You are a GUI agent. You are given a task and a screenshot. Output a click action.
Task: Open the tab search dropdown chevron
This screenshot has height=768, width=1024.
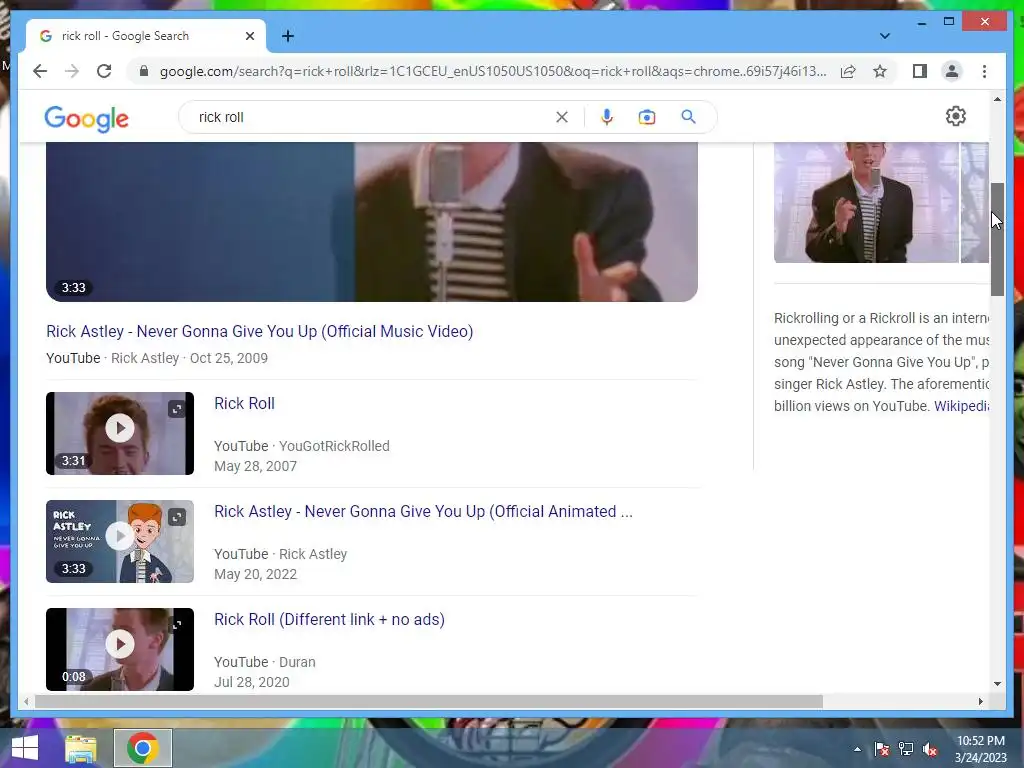coord(884,36)
